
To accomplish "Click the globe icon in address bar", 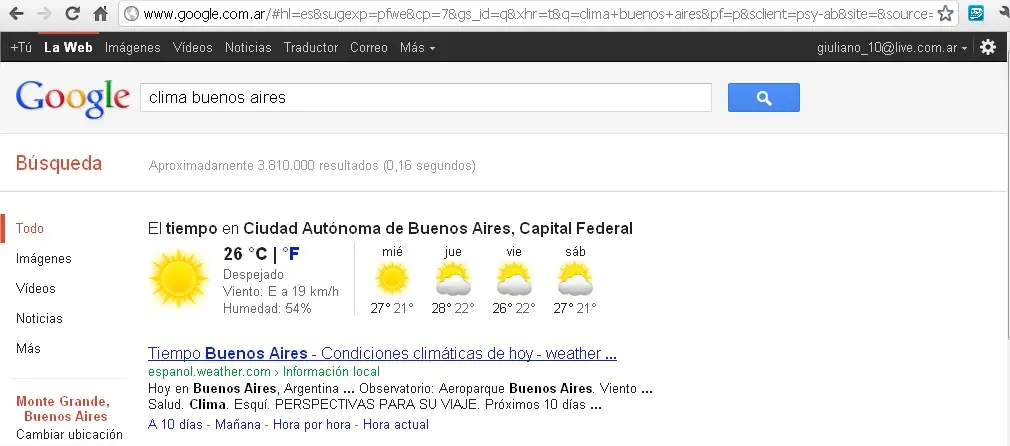I will point(131,14).
